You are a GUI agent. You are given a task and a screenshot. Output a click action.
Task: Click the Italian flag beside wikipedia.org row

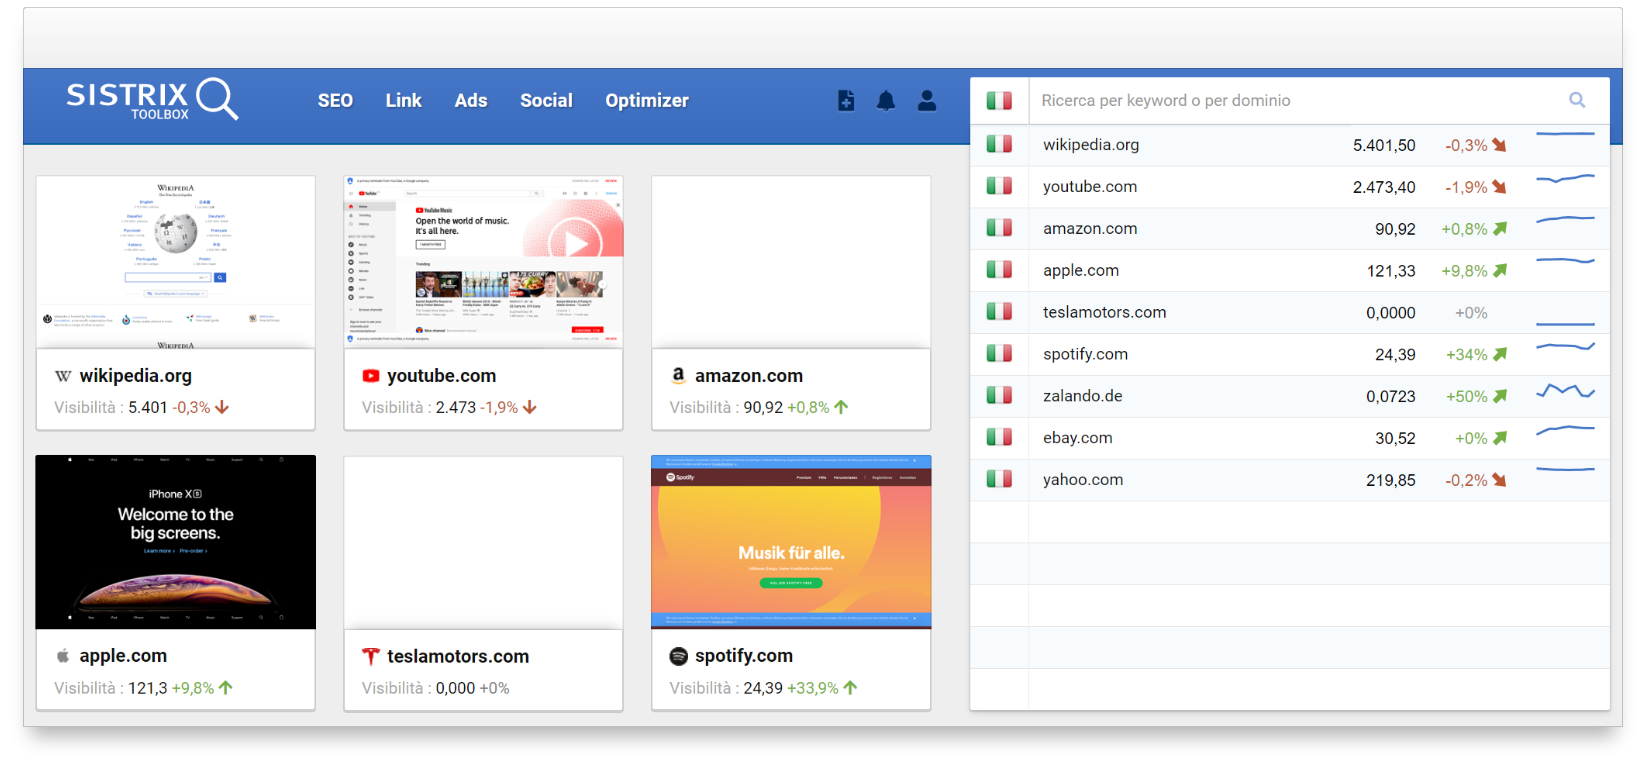pyautogui.click(x=999, y=144)
